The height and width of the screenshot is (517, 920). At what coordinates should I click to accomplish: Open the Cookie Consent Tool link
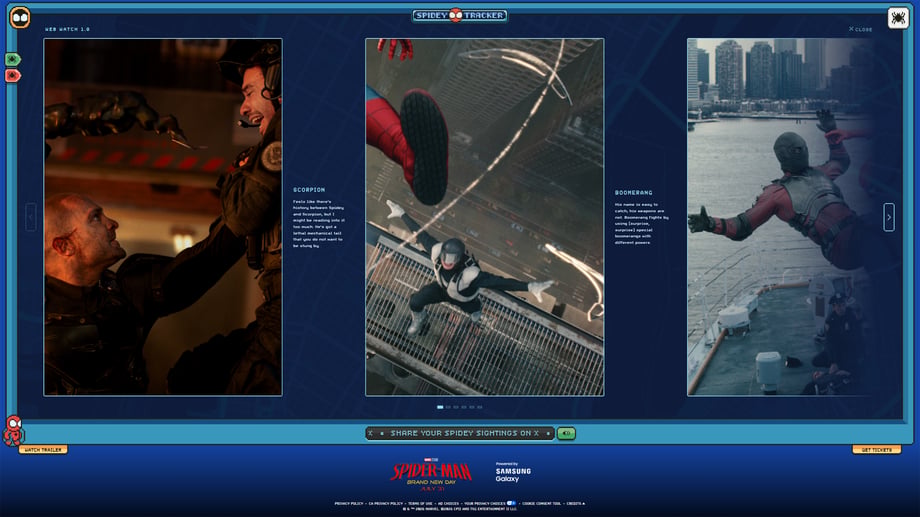542,504
